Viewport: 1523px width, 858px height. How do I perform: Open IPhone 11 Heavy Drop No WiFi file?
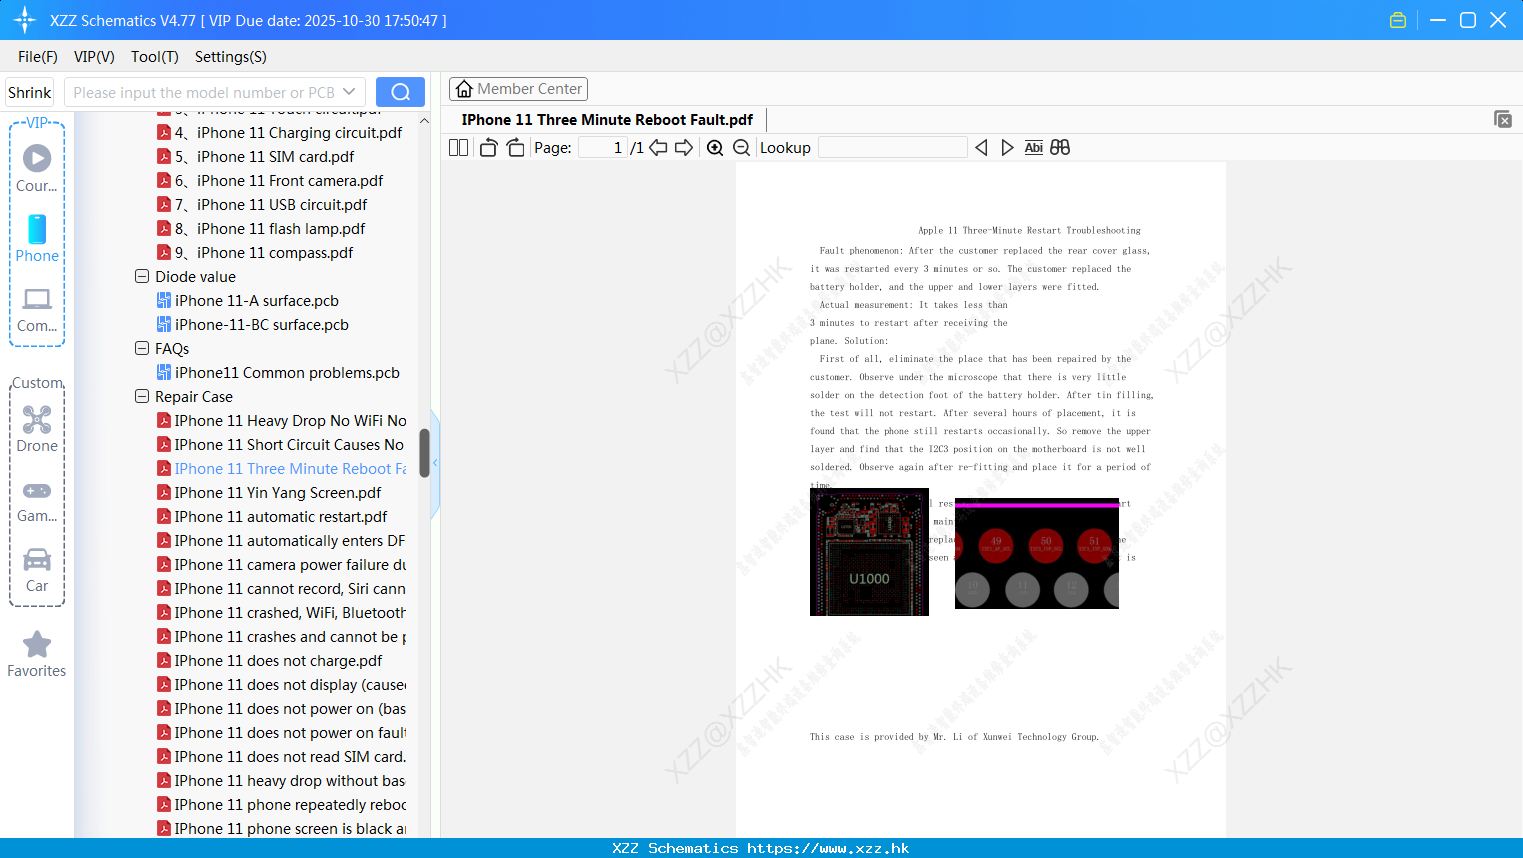pyautogui.click(x=282, y=420)
